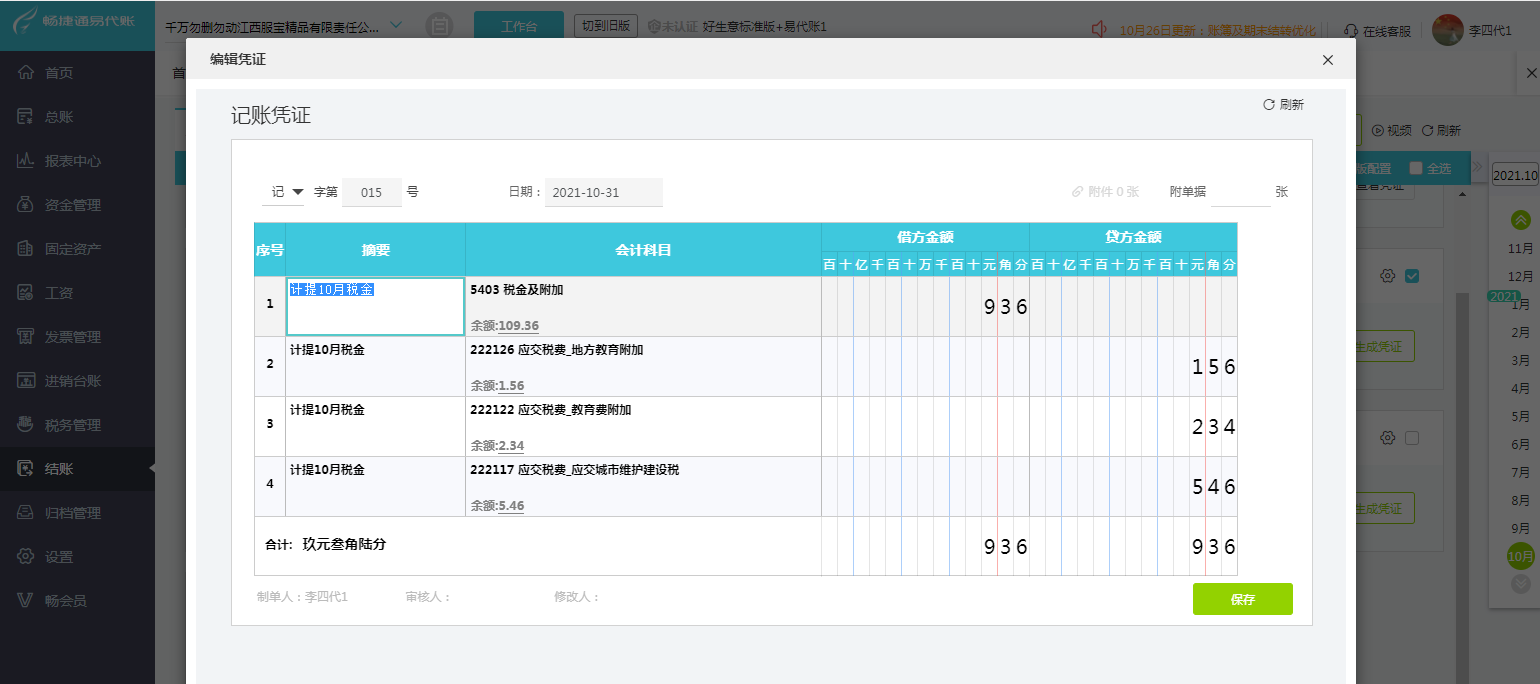1540x684 pixels.
Task: Select 9月 in the month list
Action: [1520, 527]
